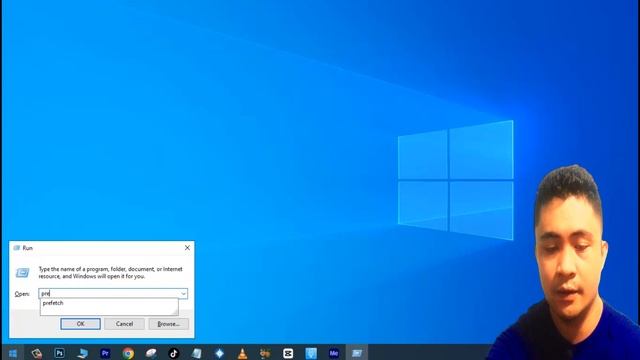This screenshot has width=640, height=360.
Task: Click OK in the Run dialog
Action: pyautogui.click(x=80, y=324)
